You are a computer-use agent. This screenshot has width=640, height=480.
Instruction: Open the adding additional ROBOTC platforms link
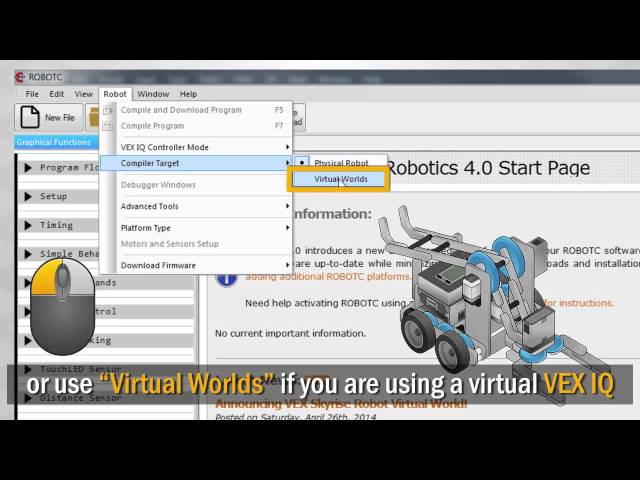[x=328, y=276]
